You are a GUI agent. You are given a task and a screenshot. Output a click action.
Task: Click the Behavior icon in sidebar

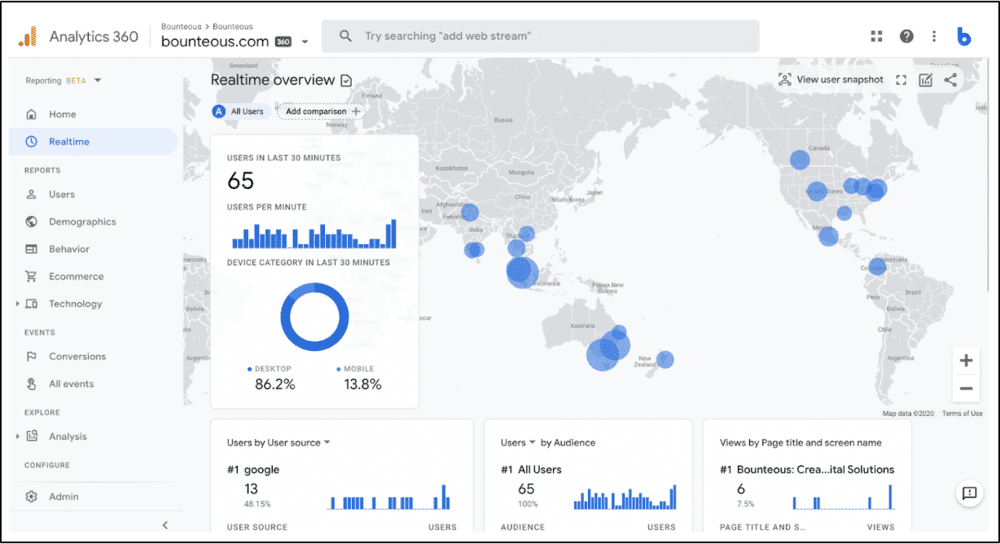[31, 249]
